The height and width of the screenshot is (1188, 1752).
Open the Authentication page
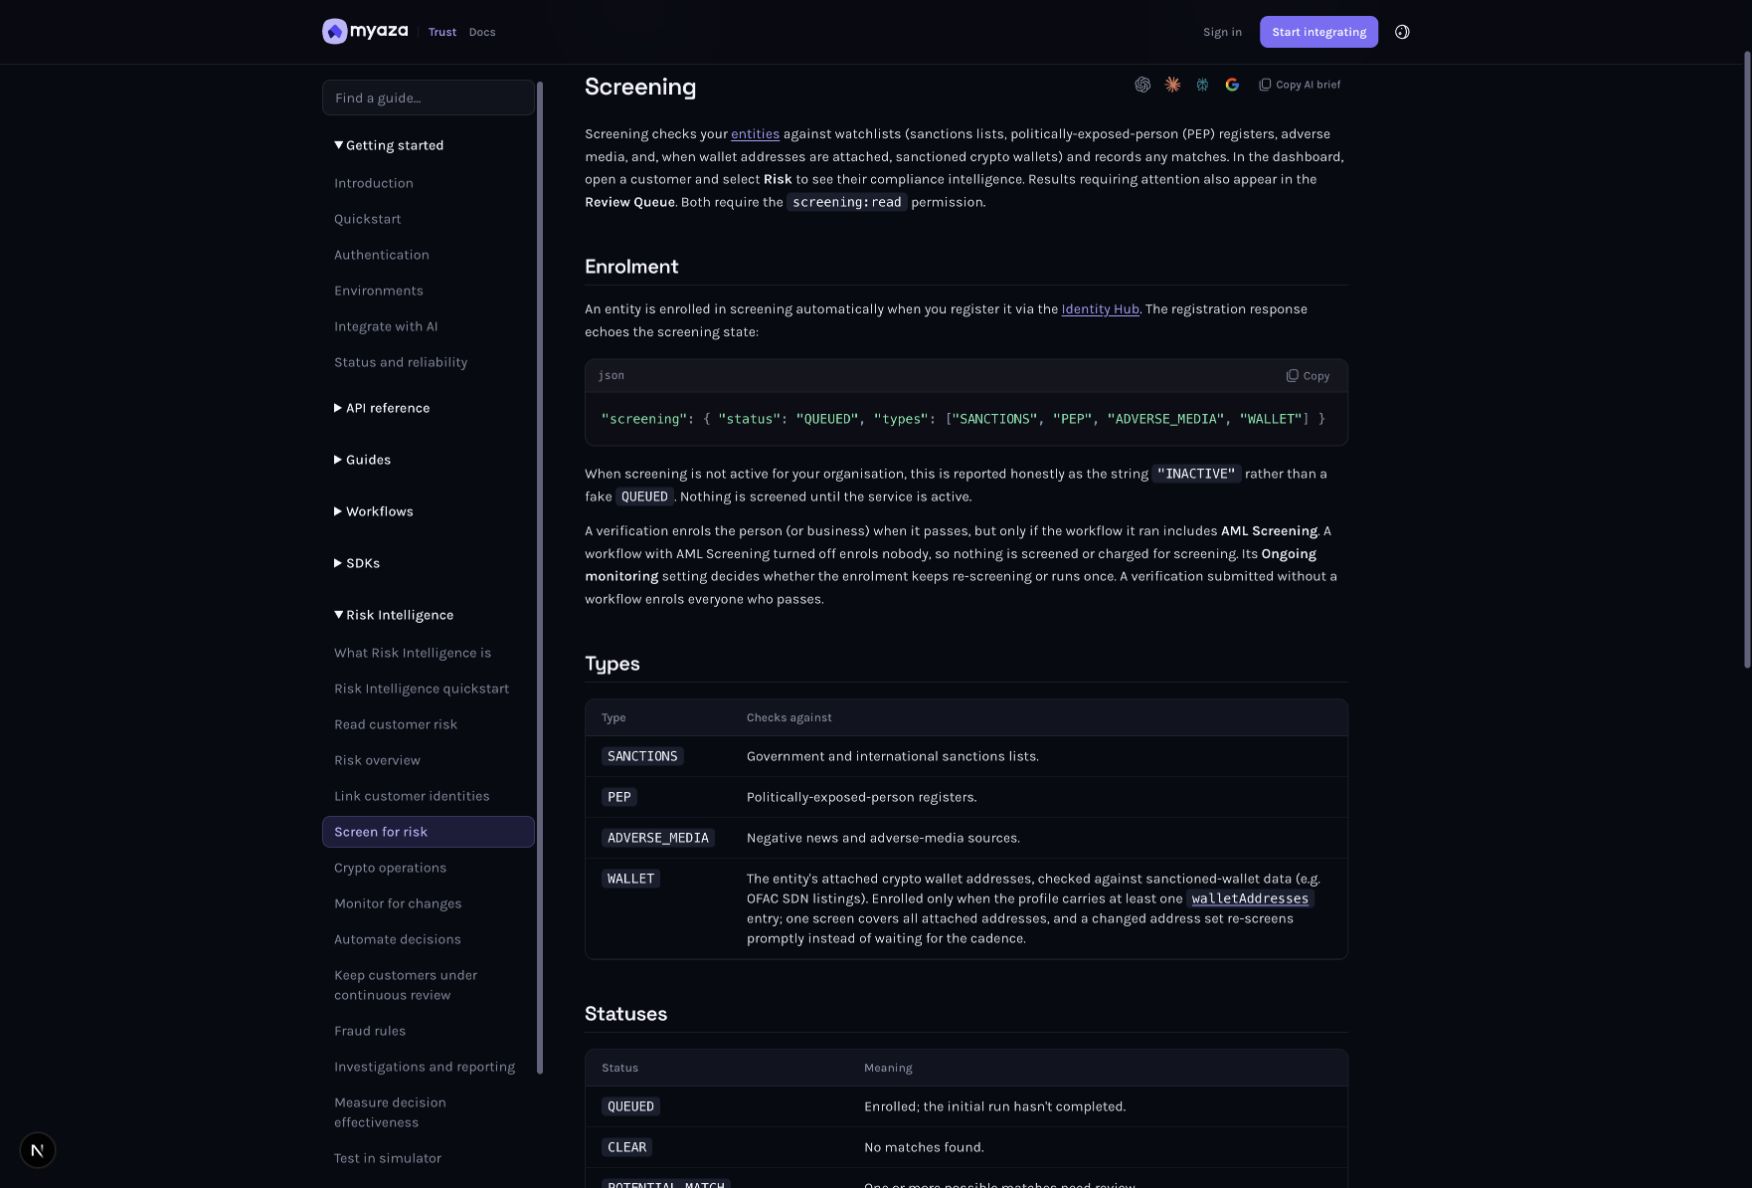(381, 255)
